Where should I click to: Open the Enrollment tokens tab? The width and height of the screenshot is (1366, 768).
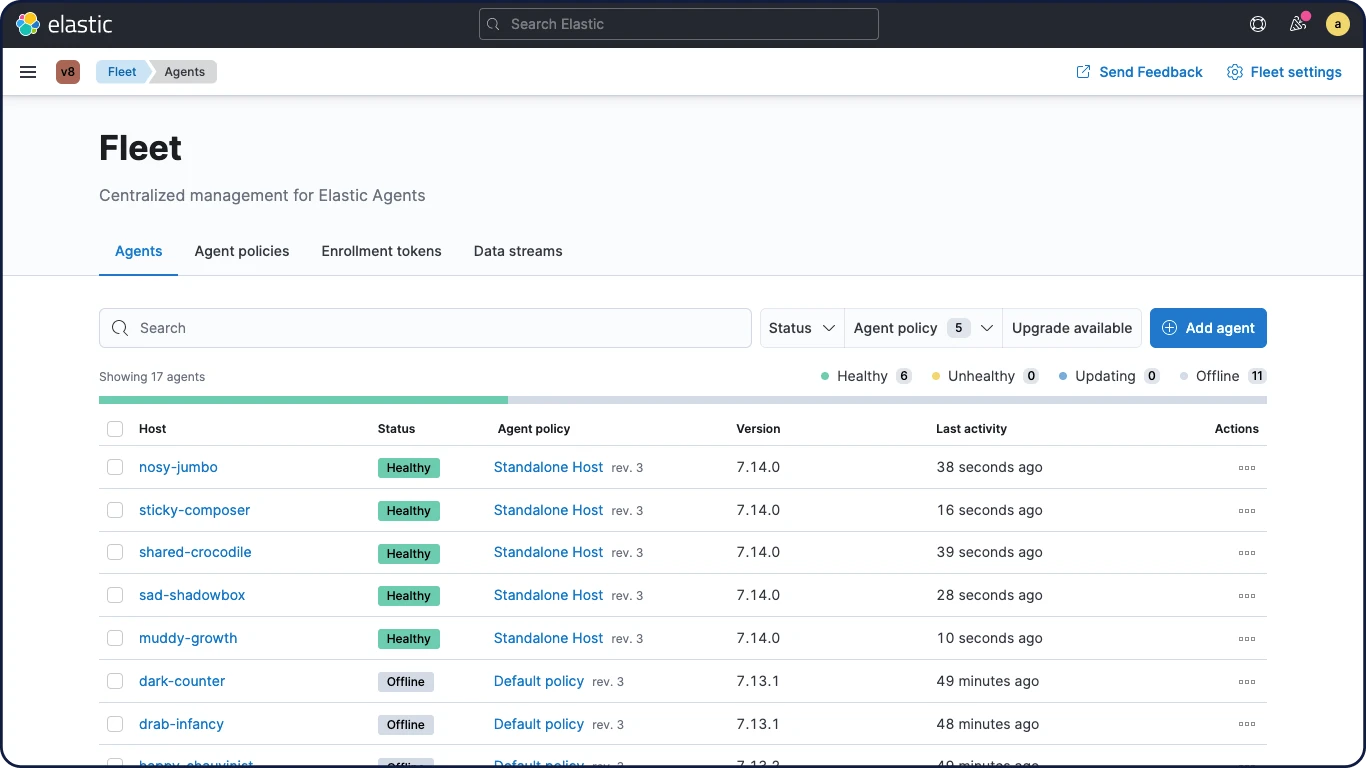381,251
